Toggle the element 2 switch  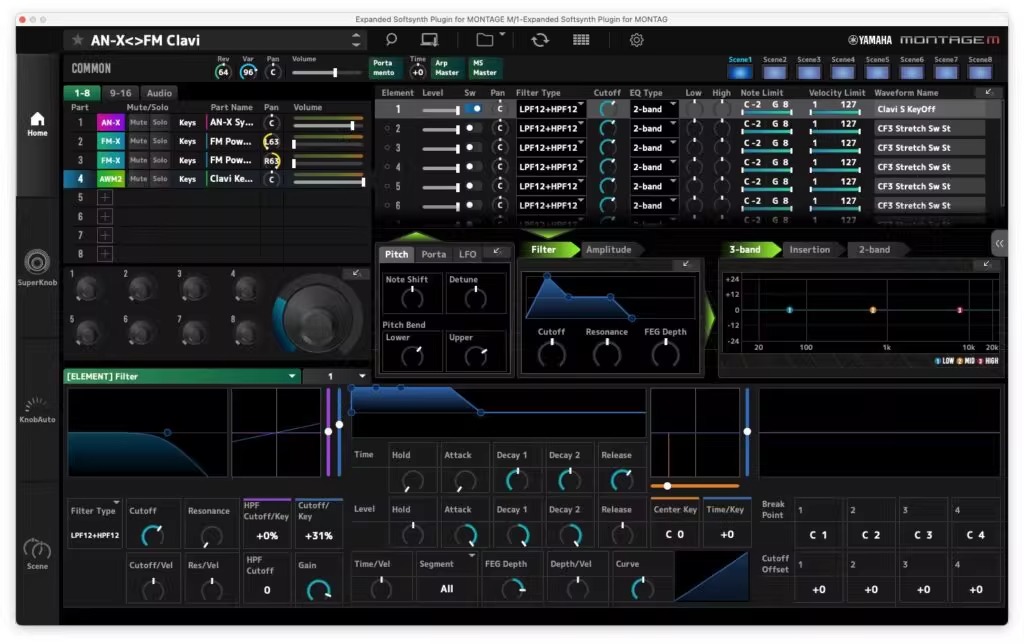coord(472,129)
